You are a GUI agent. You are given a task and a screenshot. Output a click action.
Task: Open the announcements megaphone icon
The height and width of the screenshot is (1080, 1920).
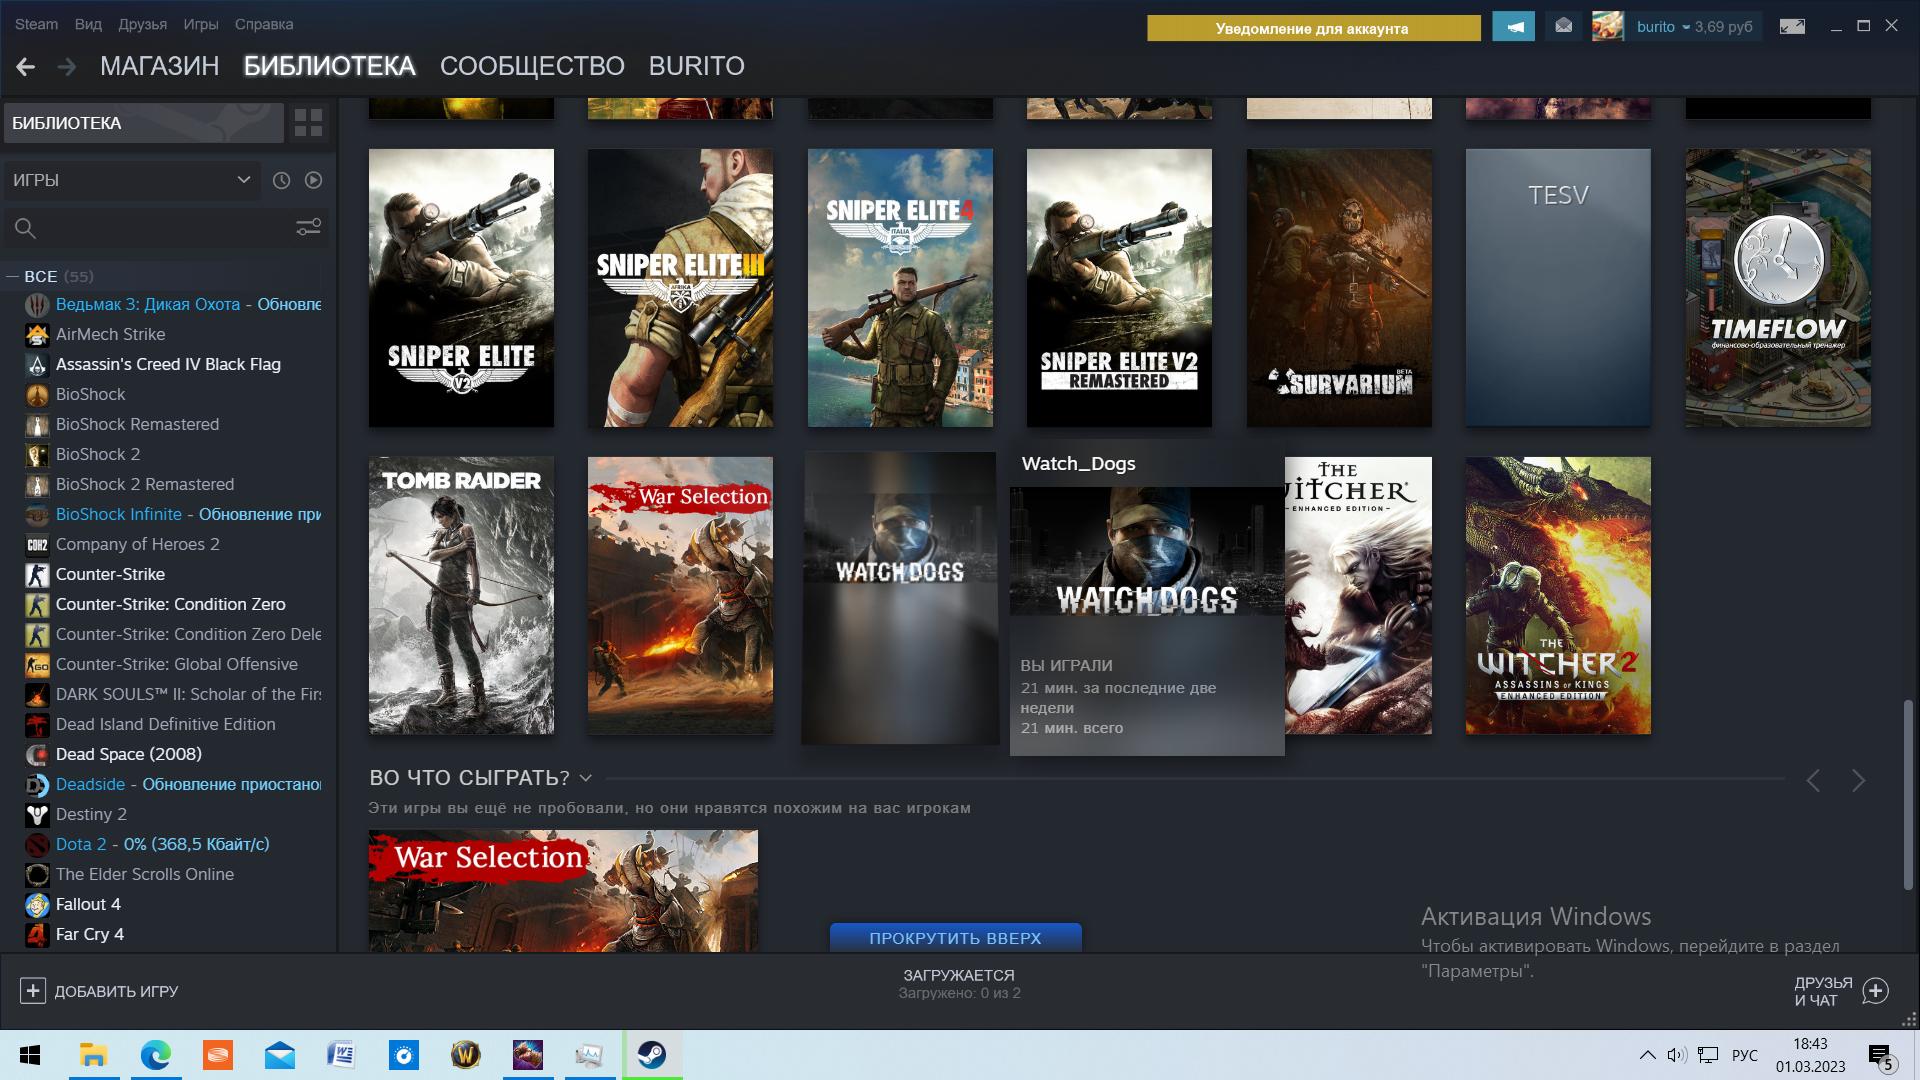[1513, 27]
